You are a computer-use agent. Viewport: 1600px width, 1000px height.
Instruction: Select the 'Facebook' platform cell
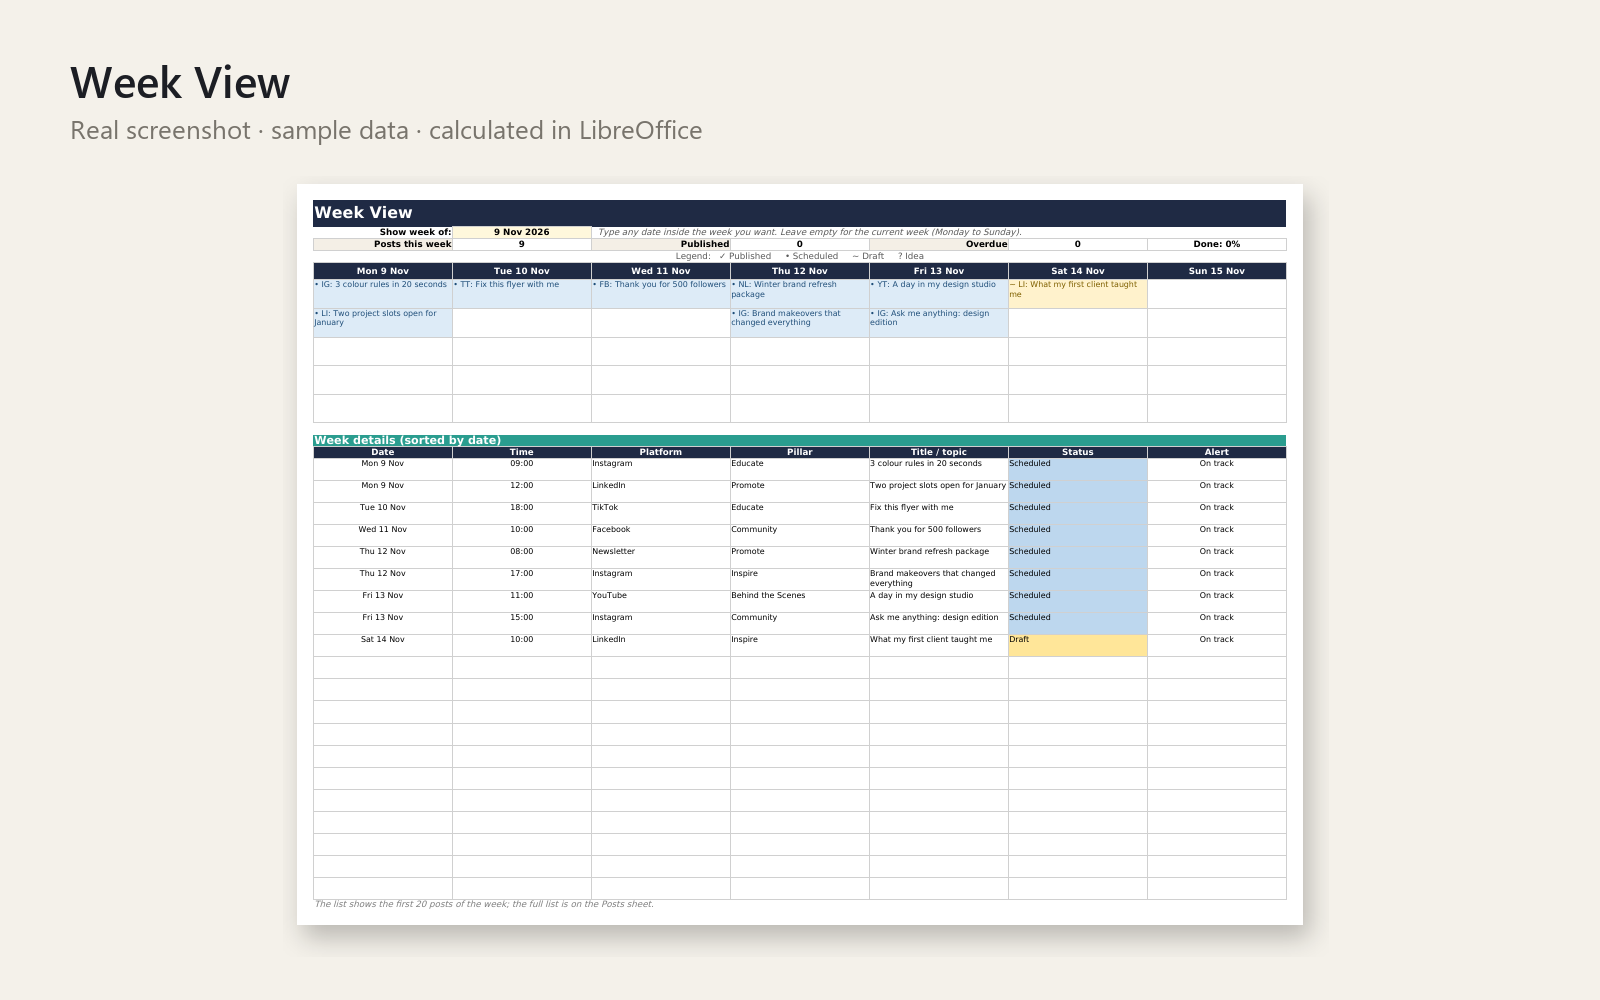pos(661,535)
